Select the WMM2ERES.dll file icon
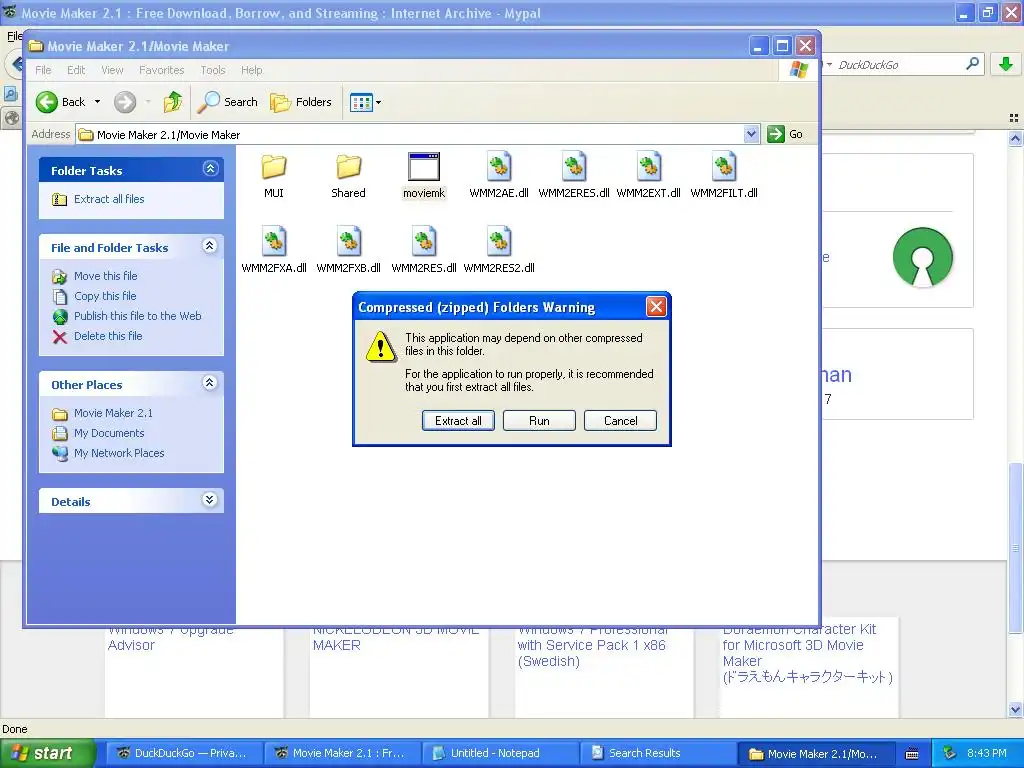Image resolution: width=1024 pixels, height=768 pixels. coord(574,167)
